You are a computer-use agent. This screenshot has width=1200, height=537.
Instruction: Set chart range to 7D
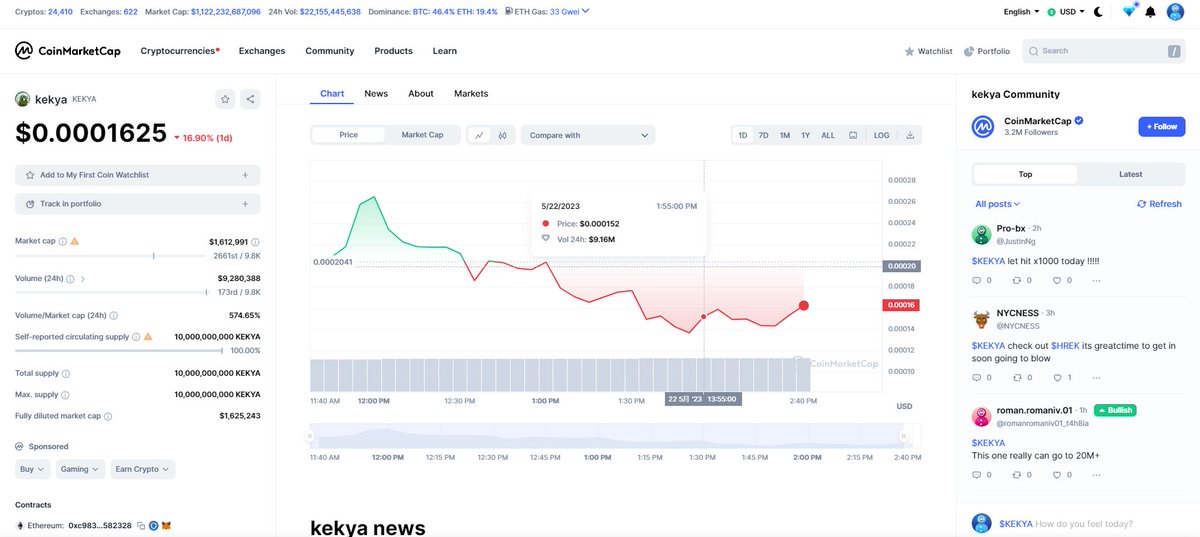[763, 135]
